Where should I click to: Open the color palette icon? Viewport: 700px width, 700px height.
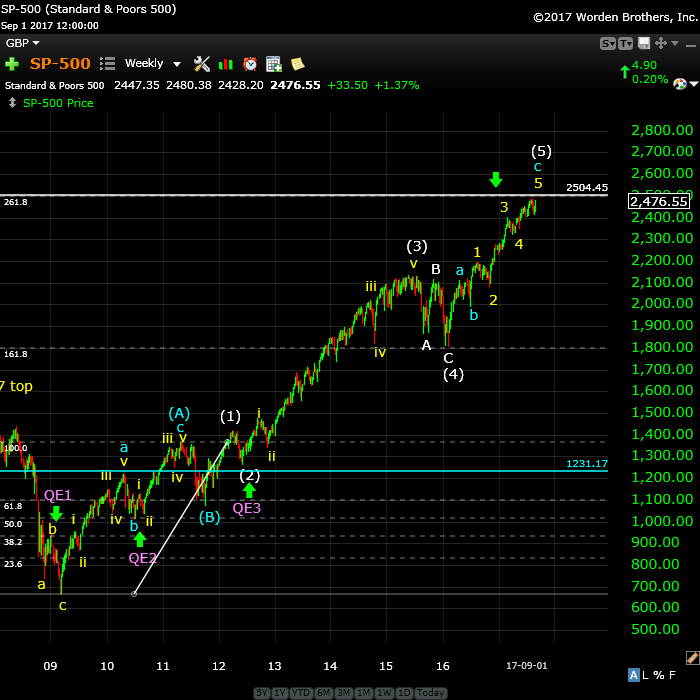pyautogui.click(x=679, y=83)
